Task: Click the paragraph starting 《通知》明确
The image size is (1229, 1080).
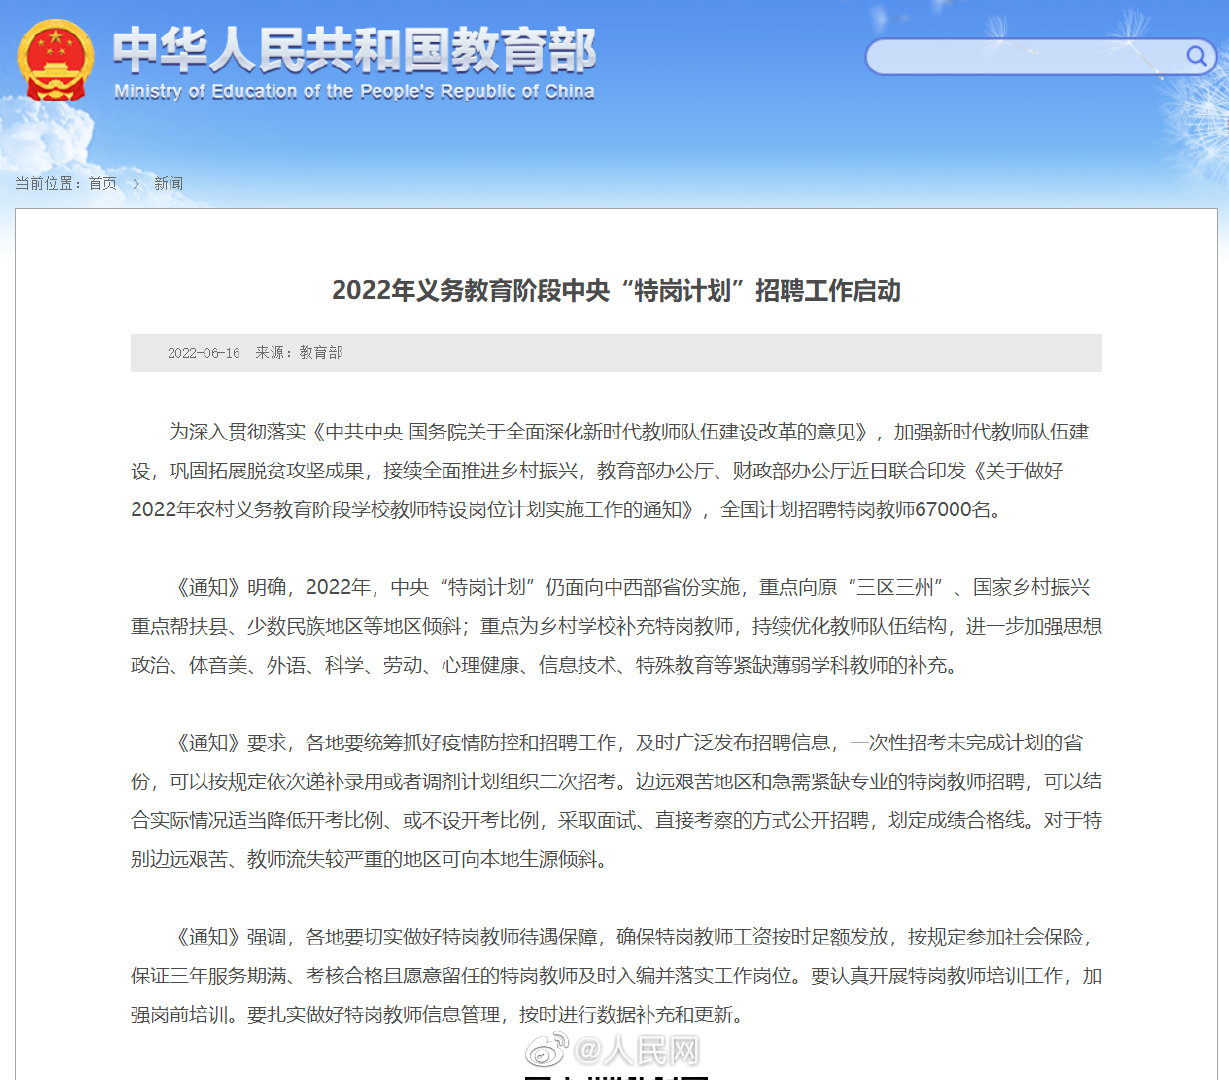Action: tap(616, 626)
